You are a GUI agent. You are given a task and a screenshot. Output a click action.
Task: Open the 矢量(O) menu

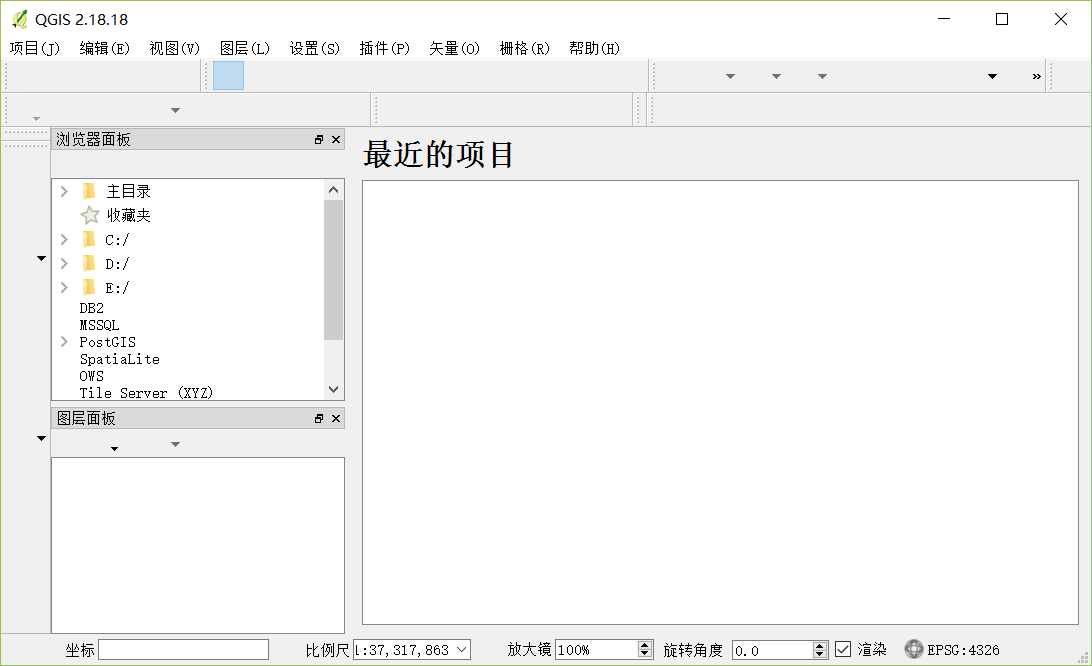click(454, 48)
